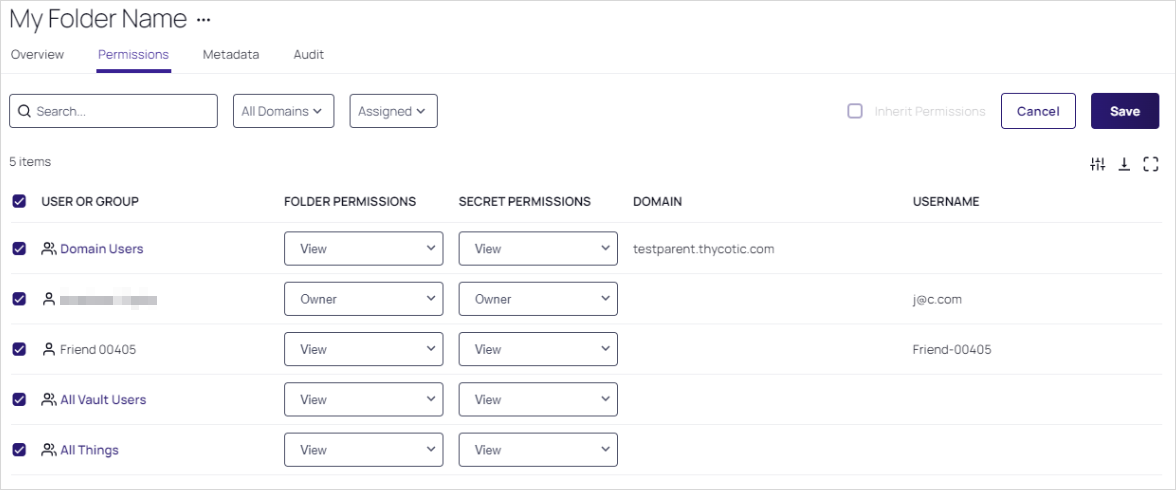Expand the Assigned filter dropdown

pyautogui.click(x=393, y=111)
